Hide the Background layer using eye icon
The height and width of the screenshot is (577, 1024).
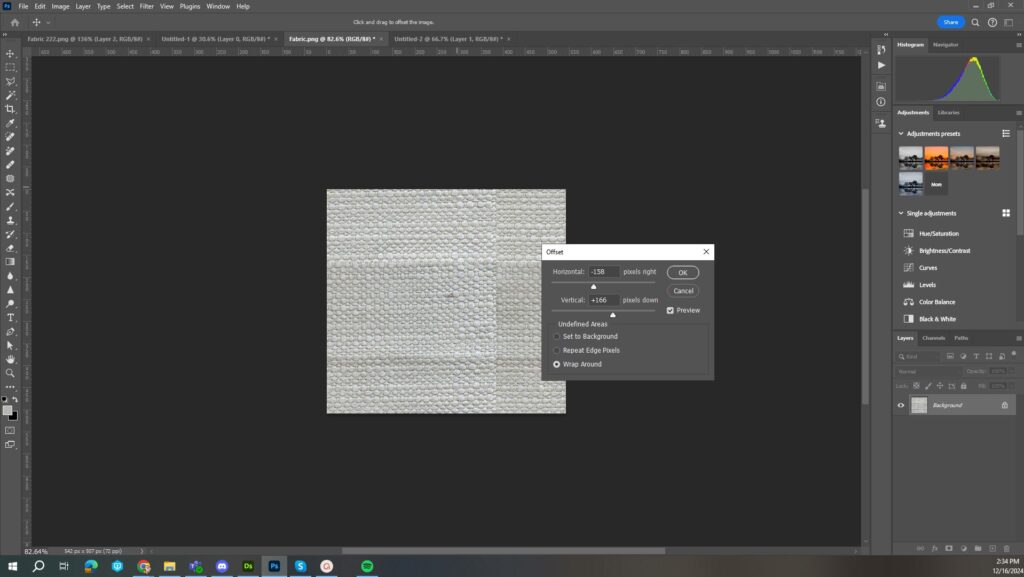[x=901, y=405]
